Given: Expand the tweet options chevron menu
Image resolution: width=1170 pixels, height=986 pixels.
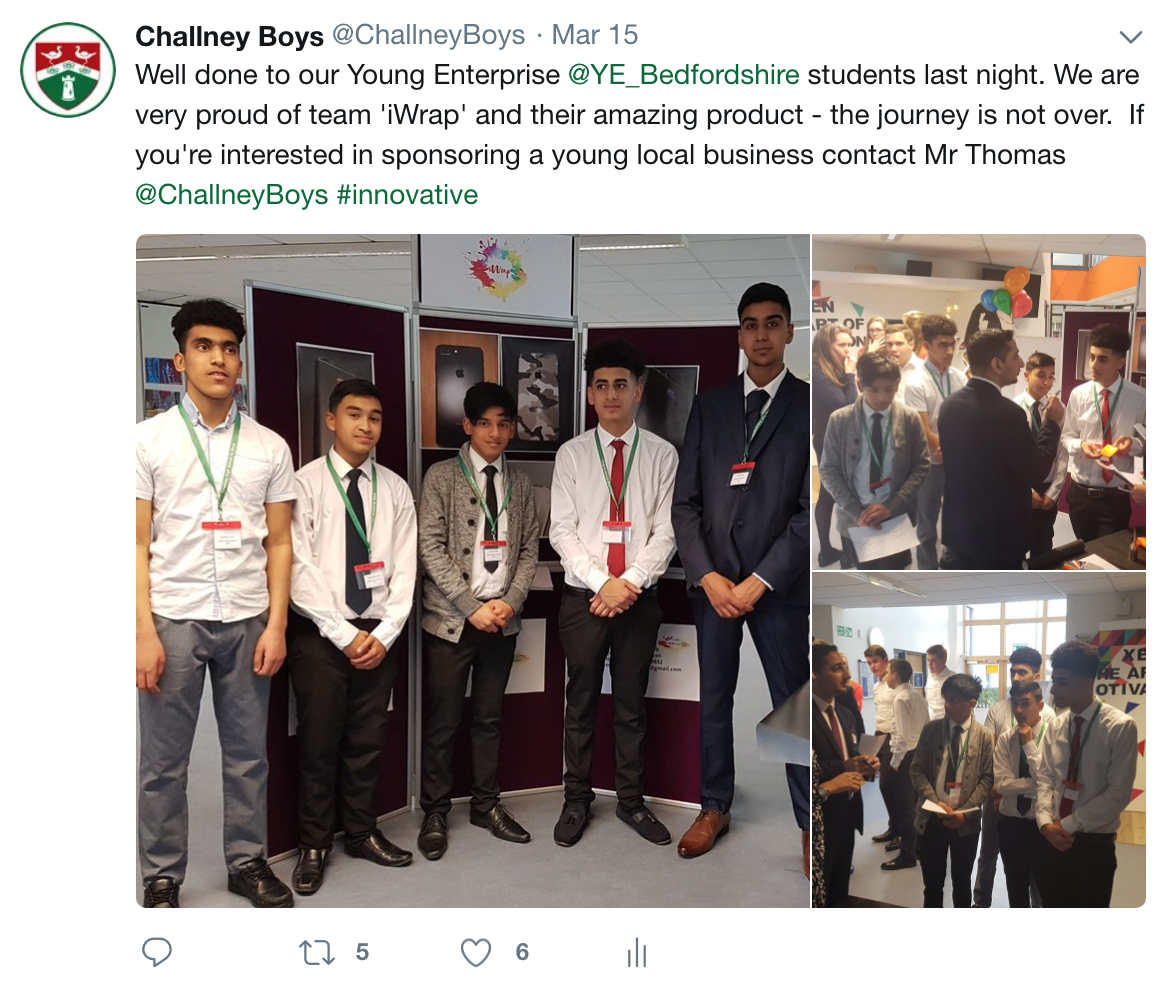Looking at the screenshot, I should [1131, 37].
